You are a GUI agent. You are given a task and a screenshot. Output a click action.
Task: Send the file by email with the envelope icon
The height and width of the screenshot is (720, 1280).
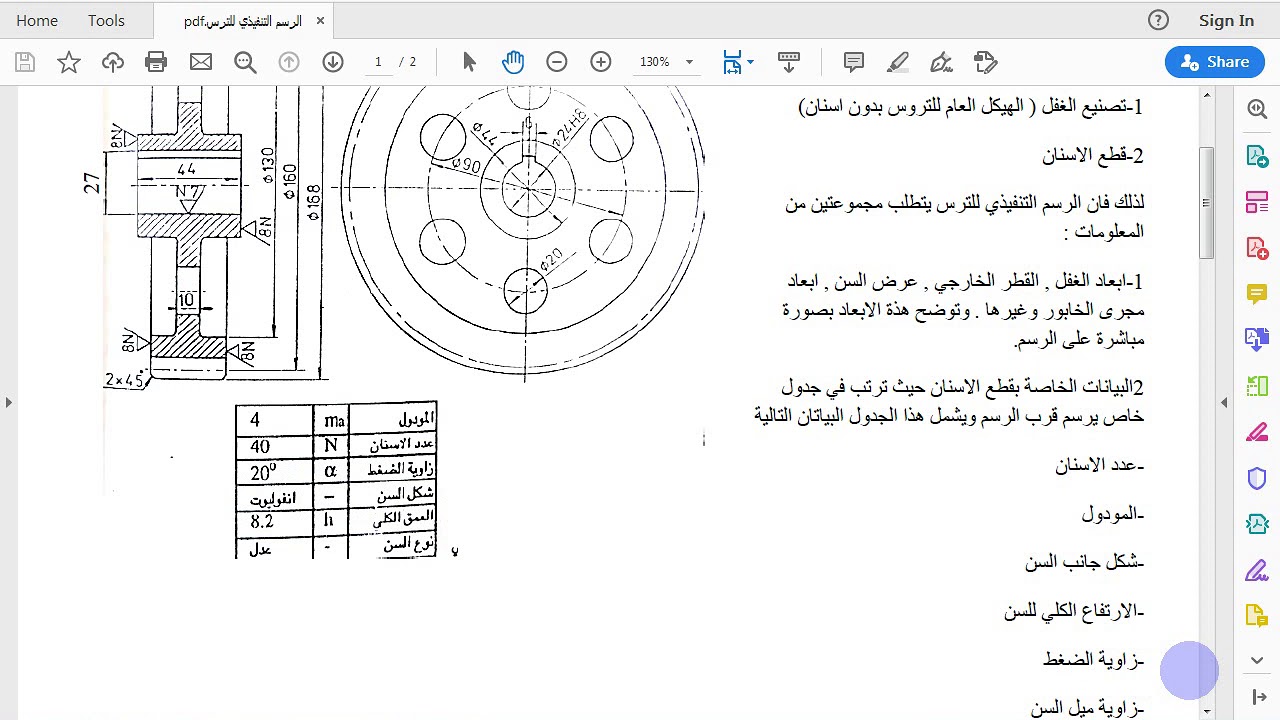tap(201, 62)
